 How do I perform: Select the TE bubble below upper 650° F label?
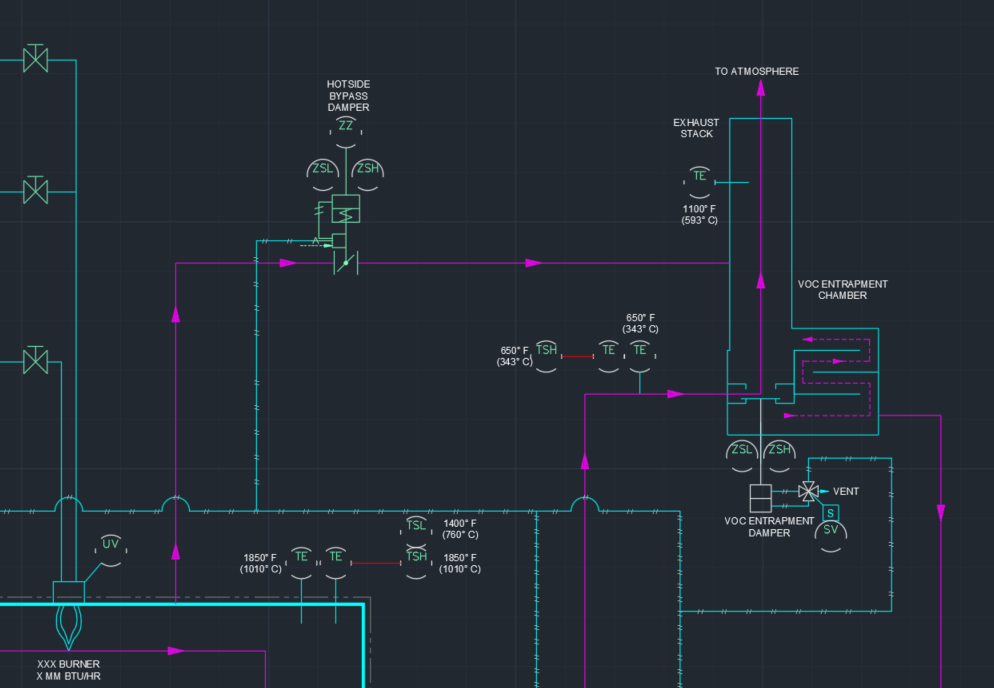pos(640,356)
